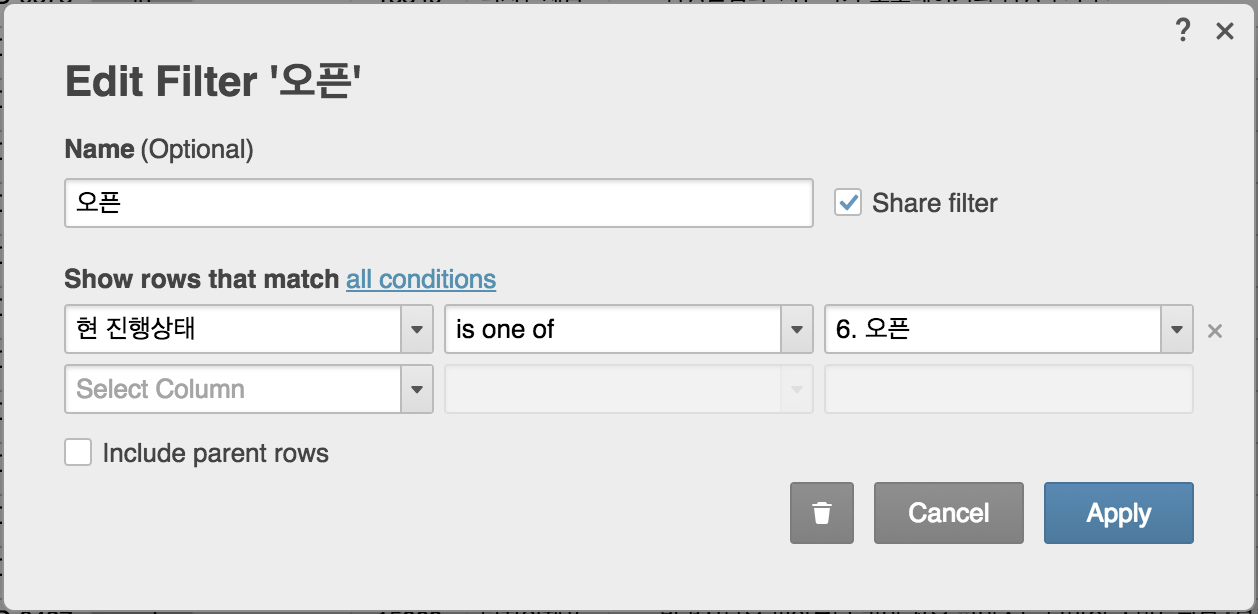The height and width of the screenshot is (614, 1258).
Task: Click the 'all conditions' link
Action: tap(420, 279)
